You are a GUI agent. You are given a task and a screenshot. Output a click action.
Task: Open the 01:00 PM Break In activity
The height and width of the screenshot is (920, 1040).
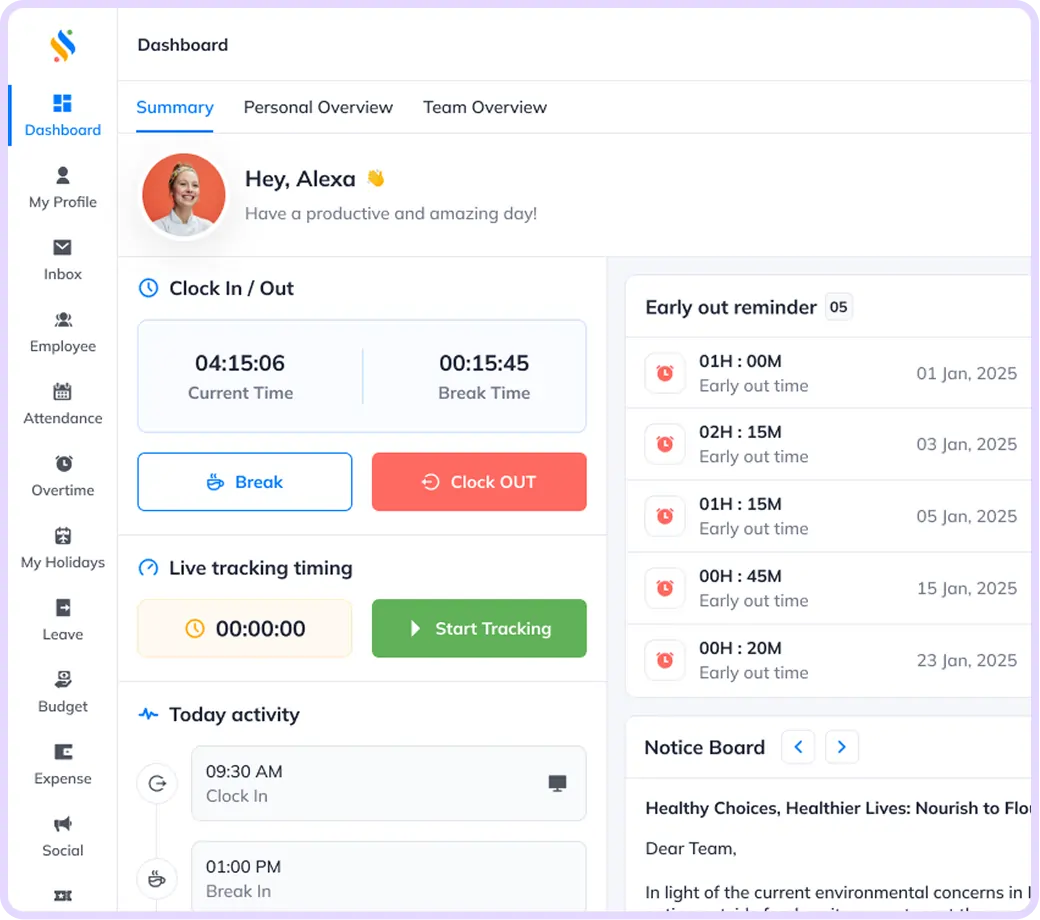[389, 877]
